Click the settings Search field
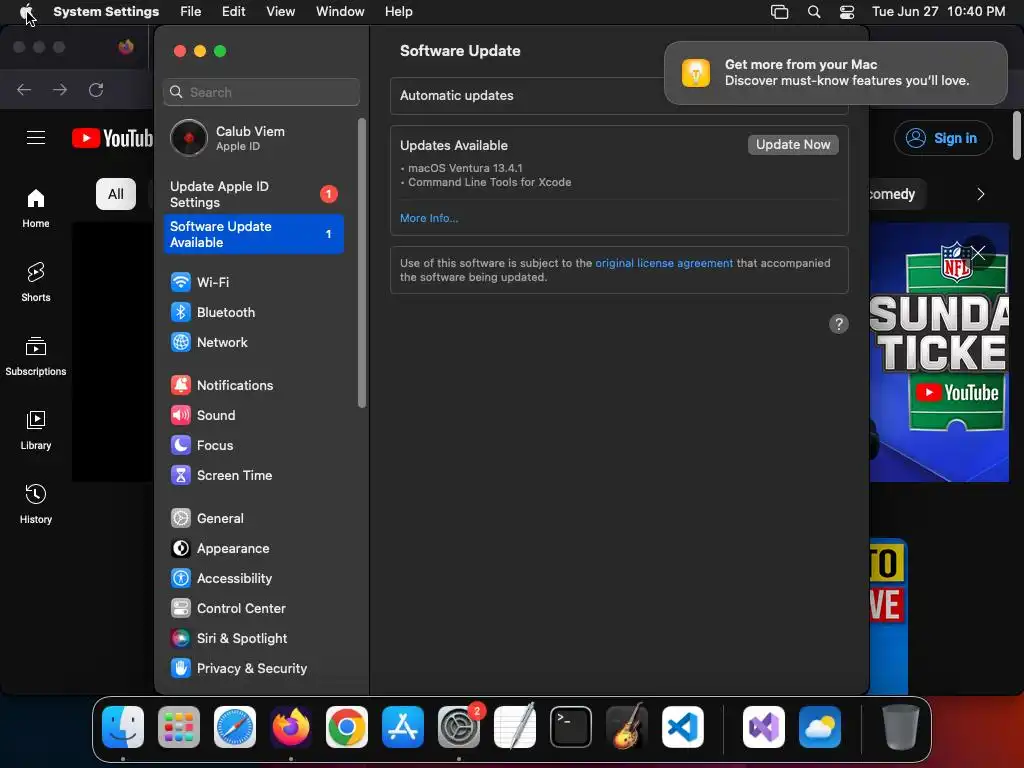The image size is (1024, 768). 261,92
